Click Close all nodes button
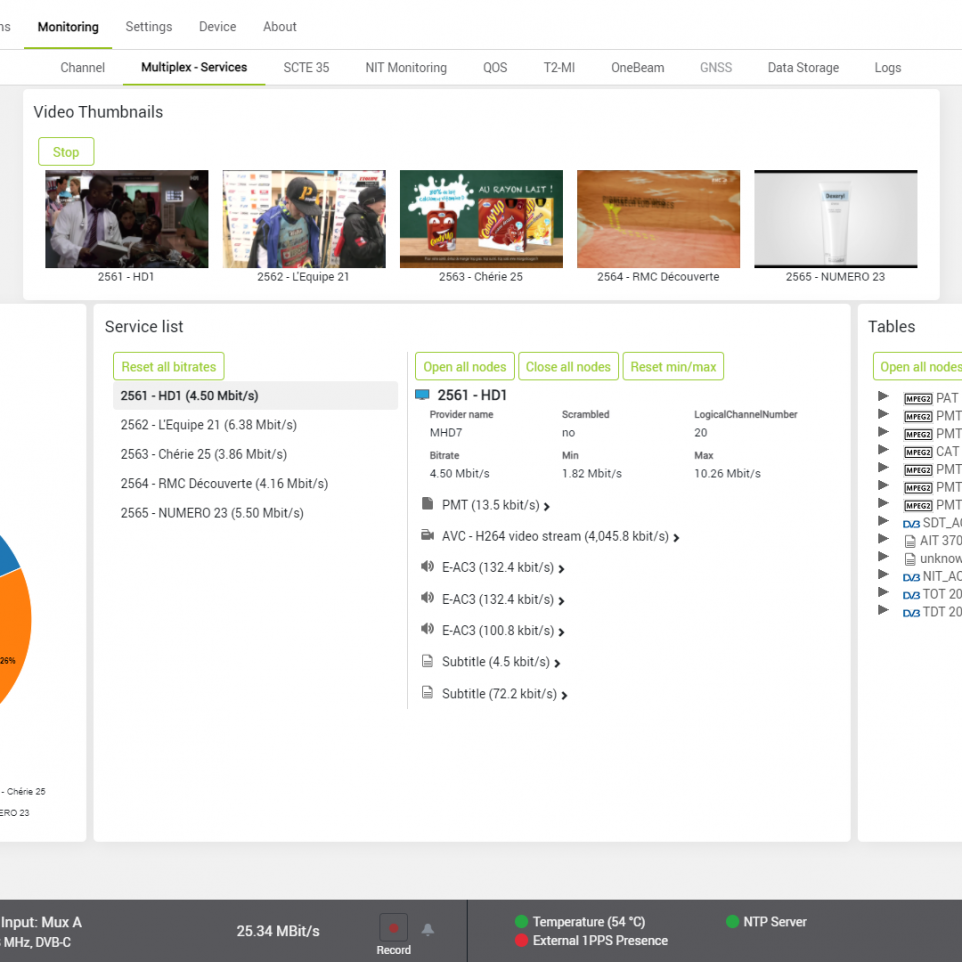962x962 pixels. pyautogui.click(x=568, y=366)
